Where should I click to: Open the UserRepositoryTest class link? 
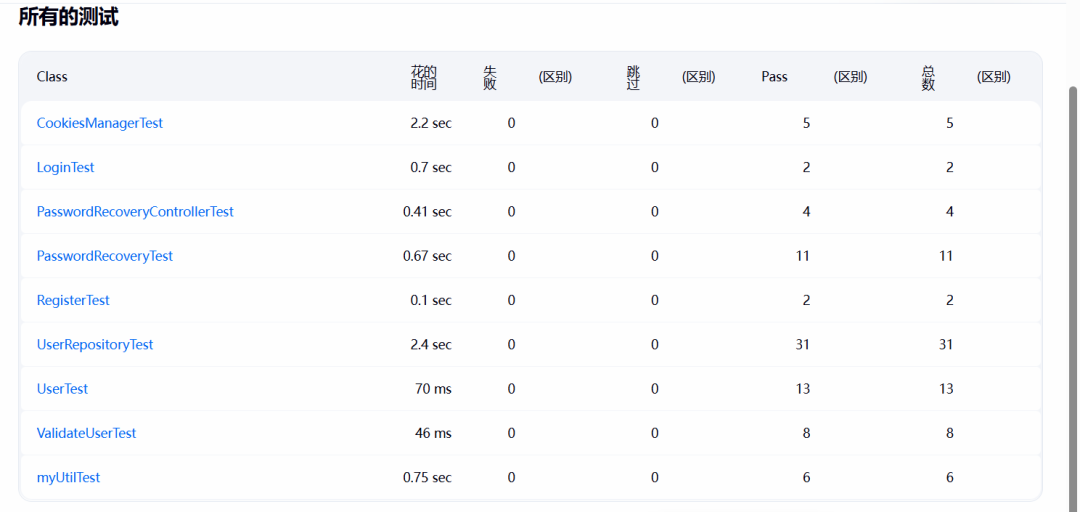(95, 345)
